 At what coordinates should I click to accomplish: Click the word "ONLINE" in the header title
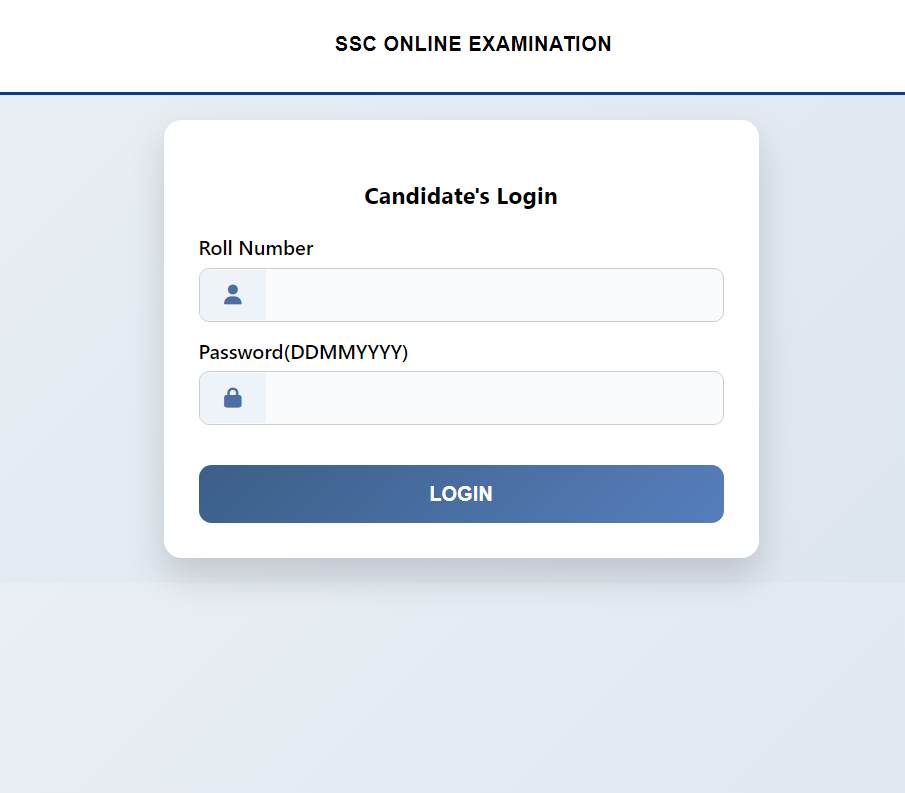click(423, 44)
